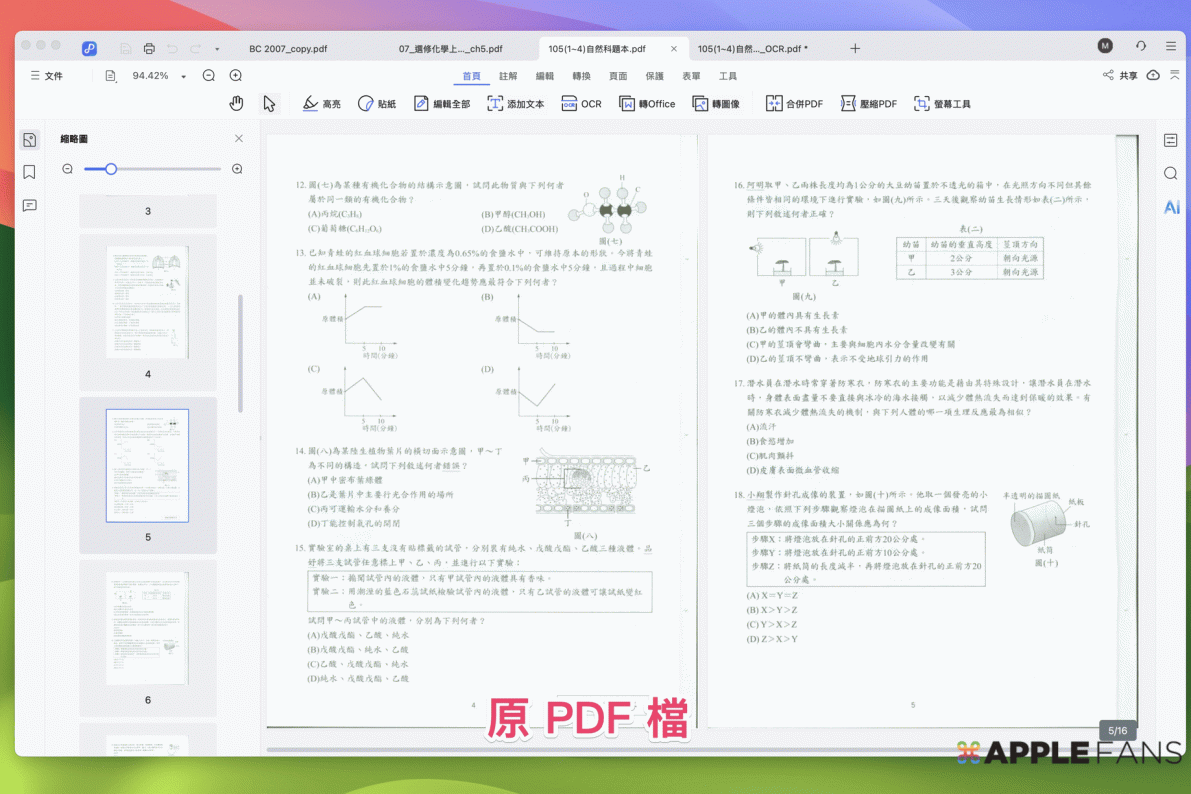Viewport: 1191px width, 794px height.
Task: Activate the arrow Select tool
Action: (x=268, y=103)
